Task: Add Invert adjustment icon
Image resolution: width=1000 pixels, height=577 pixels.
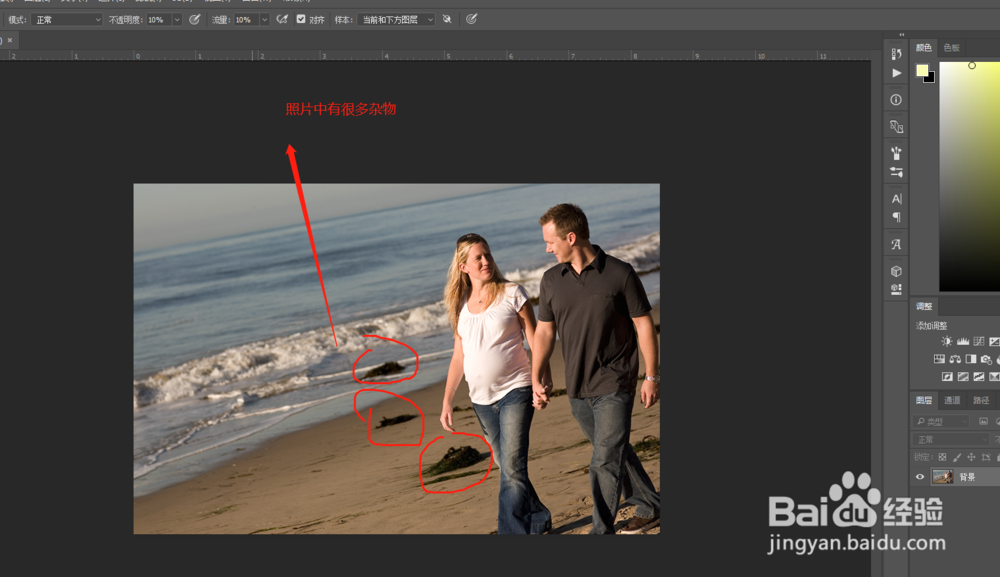Action: (947, 377)
